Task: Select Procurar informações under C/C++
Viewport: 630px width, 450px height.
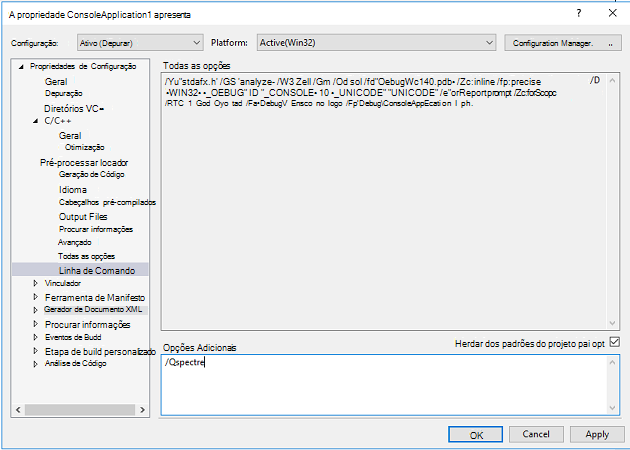Action: pyautogui.click(x=96, y=229)
